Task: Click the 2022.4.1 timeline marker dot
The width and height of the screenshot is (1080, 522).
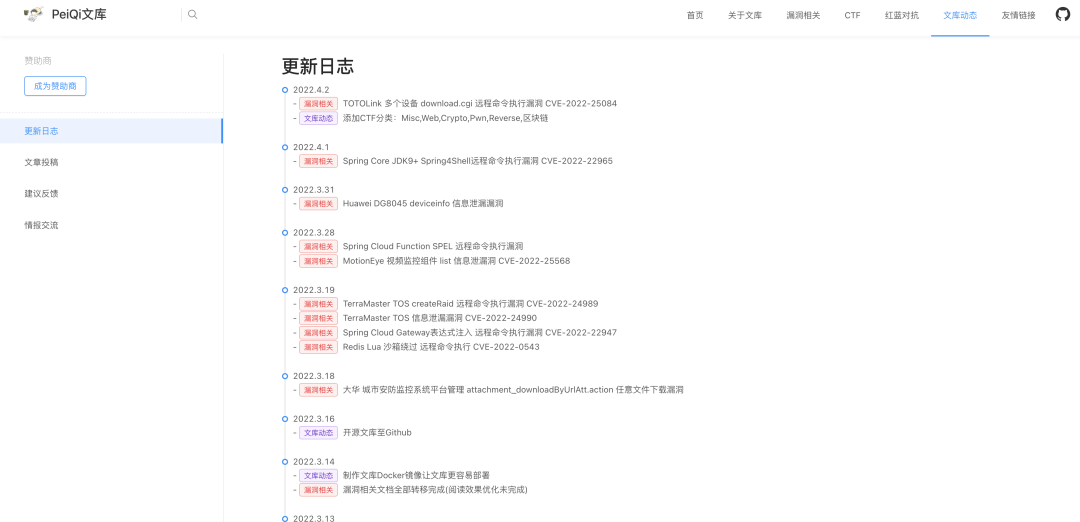Action: click(x=285, y=147)
